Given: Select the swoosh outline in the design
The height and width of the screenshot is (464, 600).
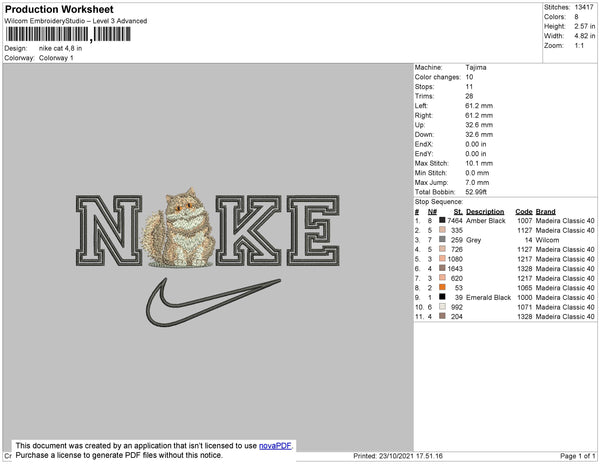Looking at the screenshot, I should pyautogui.click(x=213, y=302).
